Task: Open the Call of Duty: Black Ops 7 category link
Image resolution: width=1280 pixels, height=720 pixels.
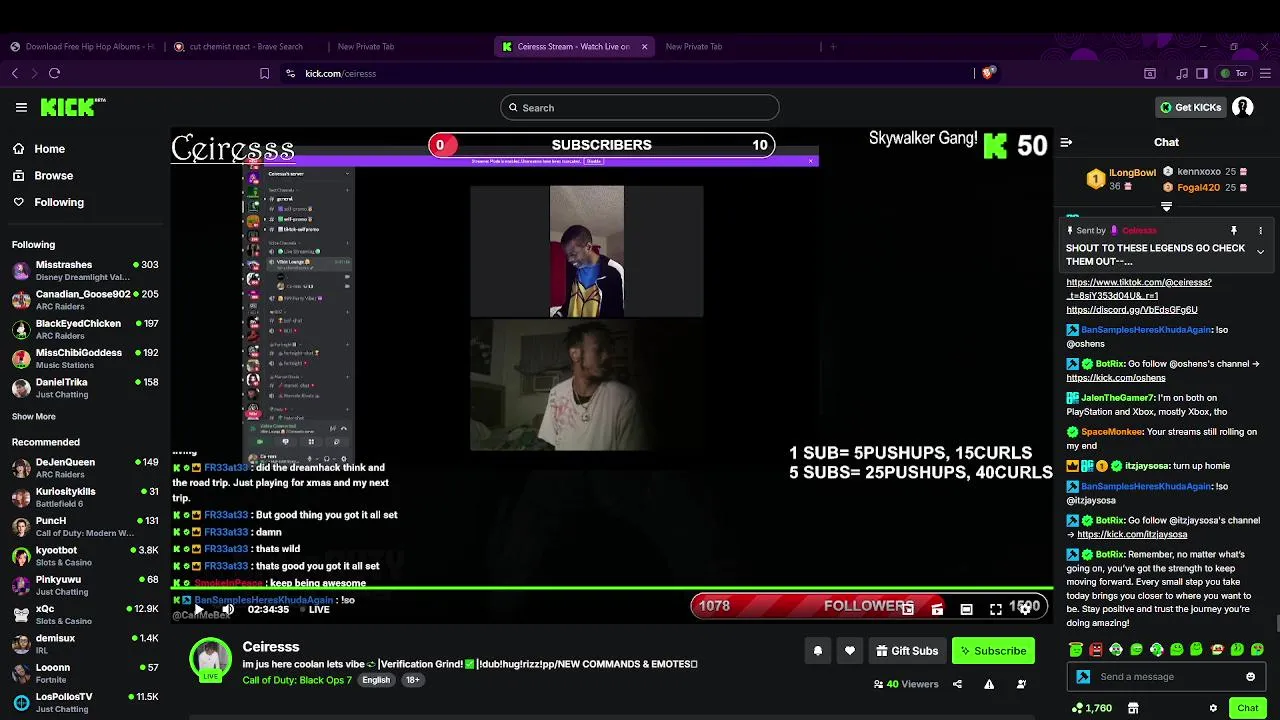Action: 297,680
